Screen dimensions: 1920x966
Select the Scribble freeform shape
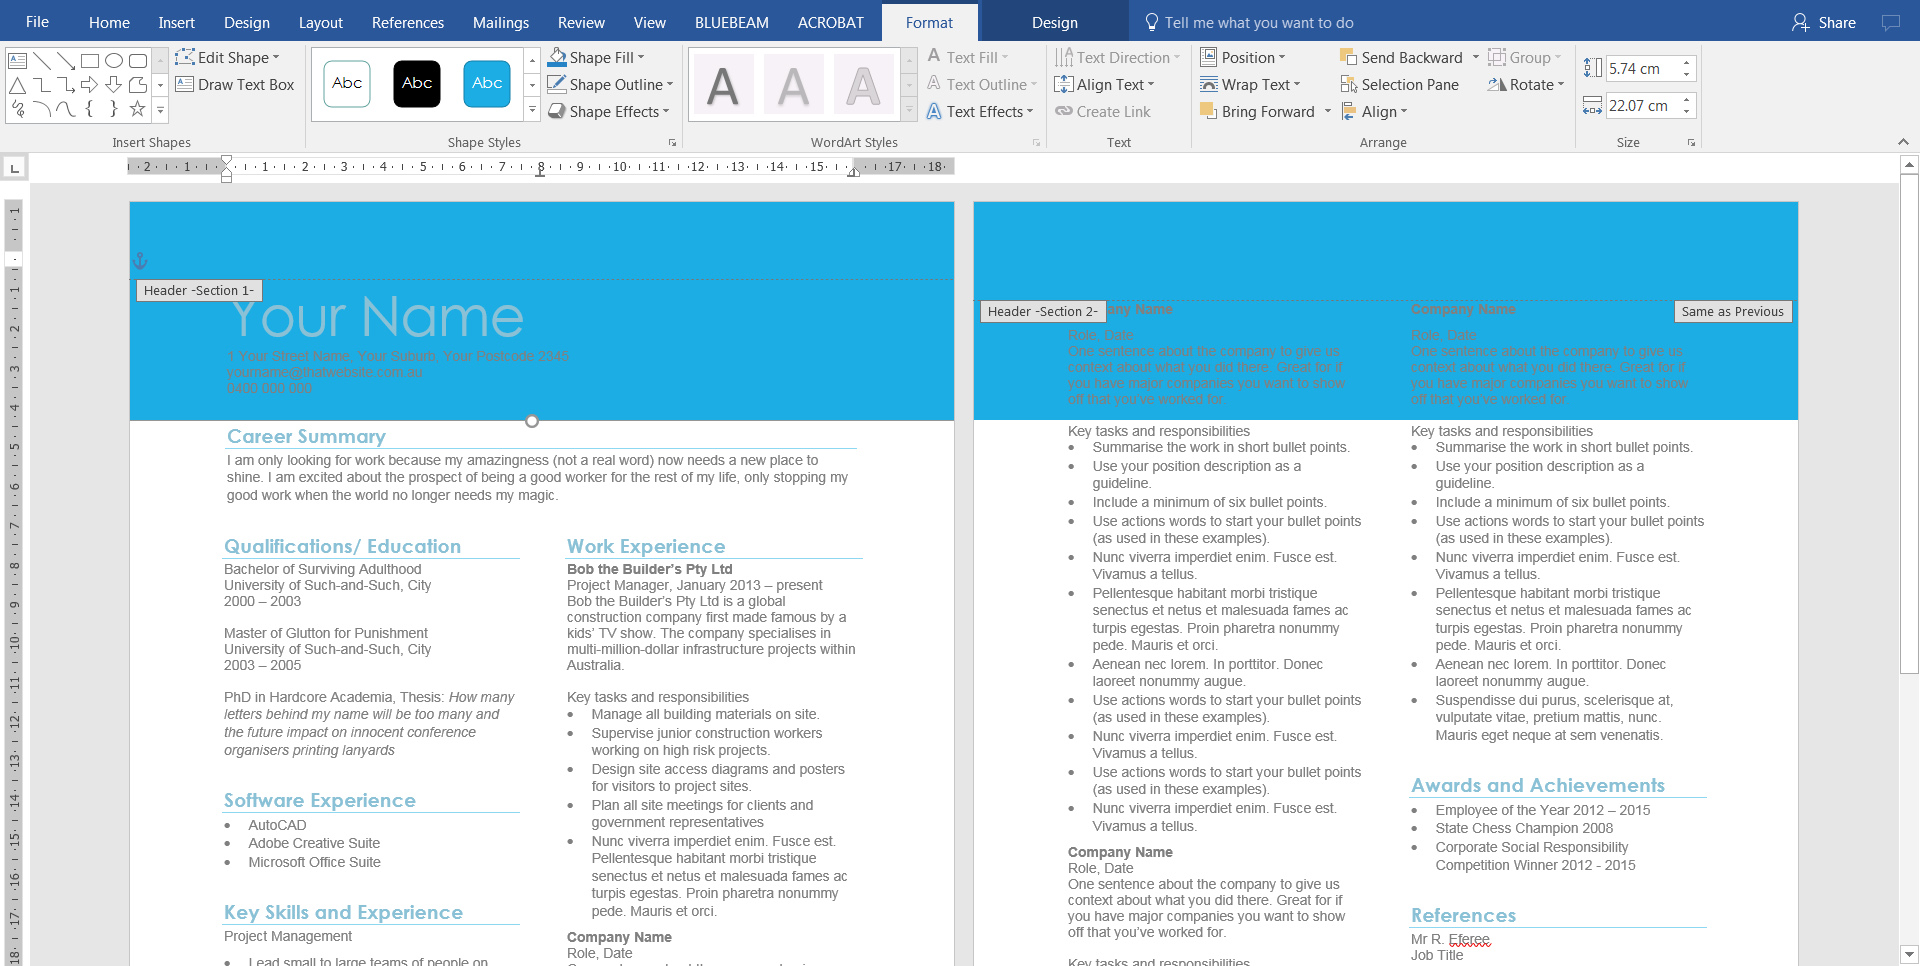[17, 109]
